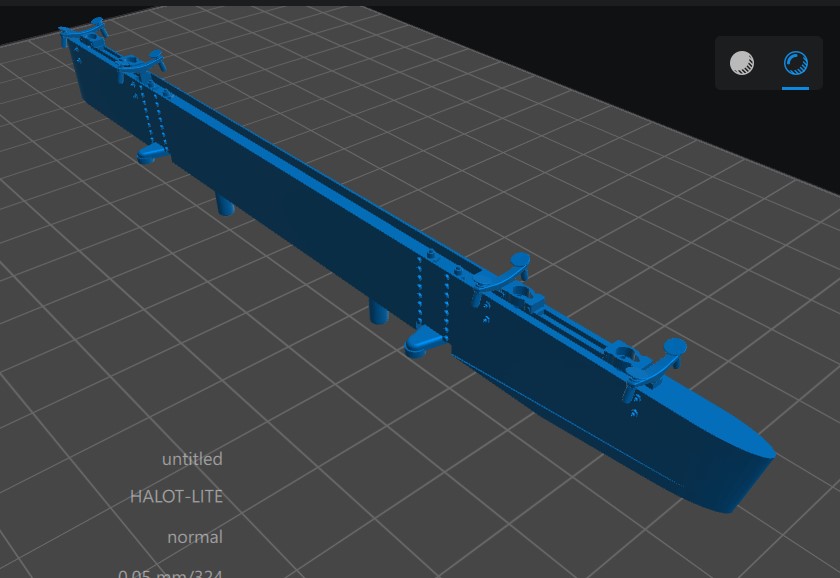Screen dimensions: 840x578
Task: Select the blue transparent sphere view mode
Action: point(795,64)
